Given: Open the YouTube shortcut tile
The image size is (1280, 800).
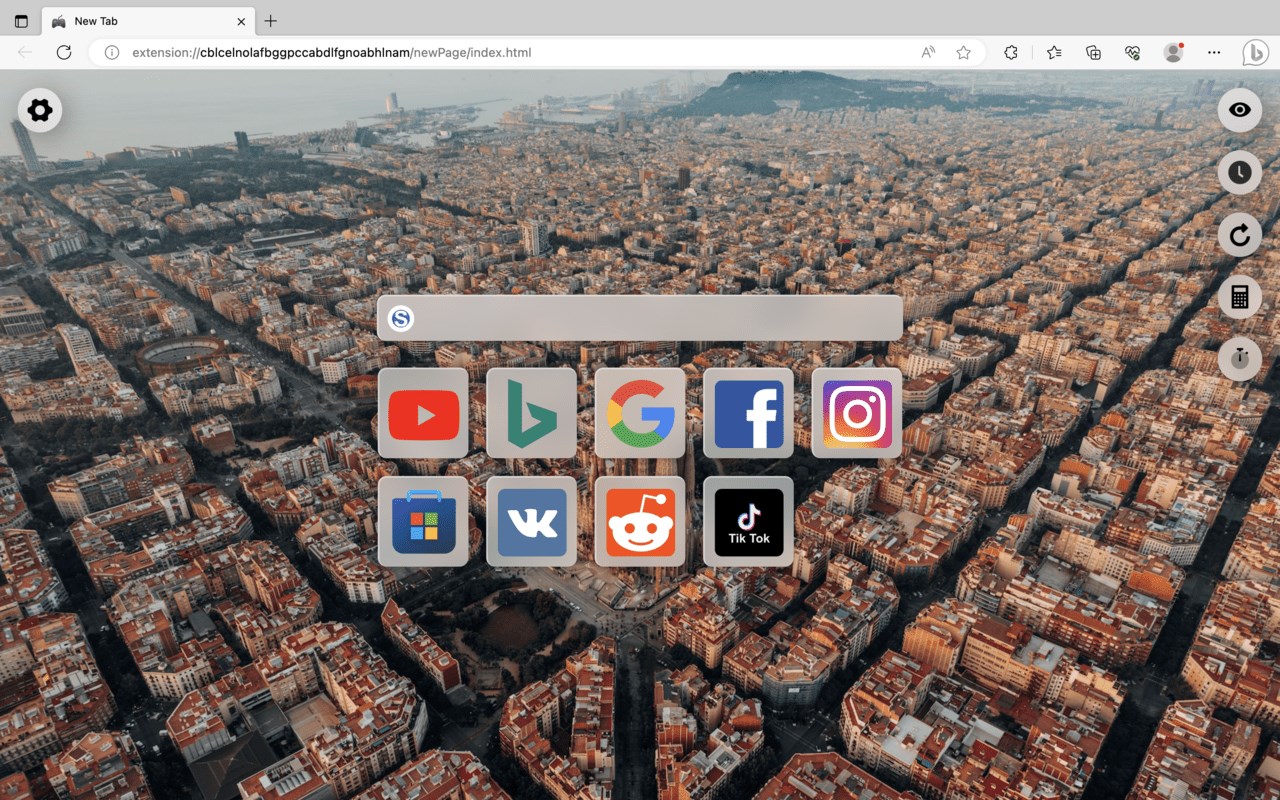Looking at the screenshot, I should click(423, 413).
